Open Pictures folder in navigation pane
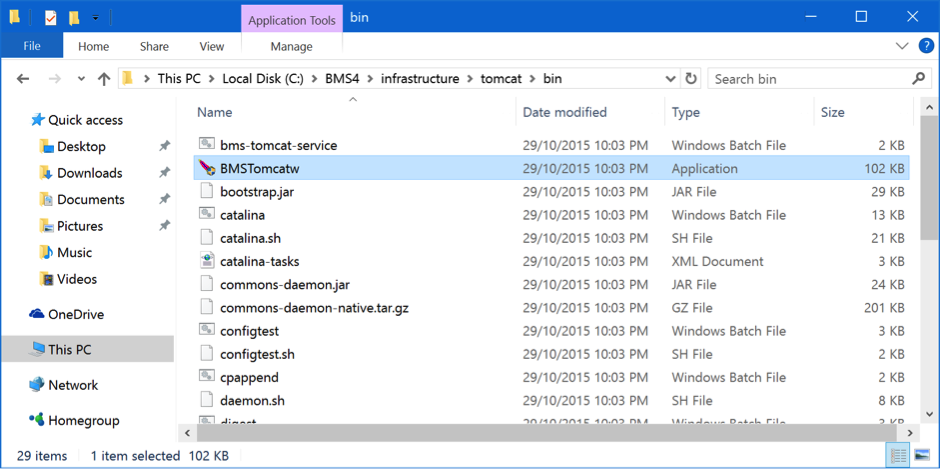The image size is (941, 469). [x=80, y=226]
